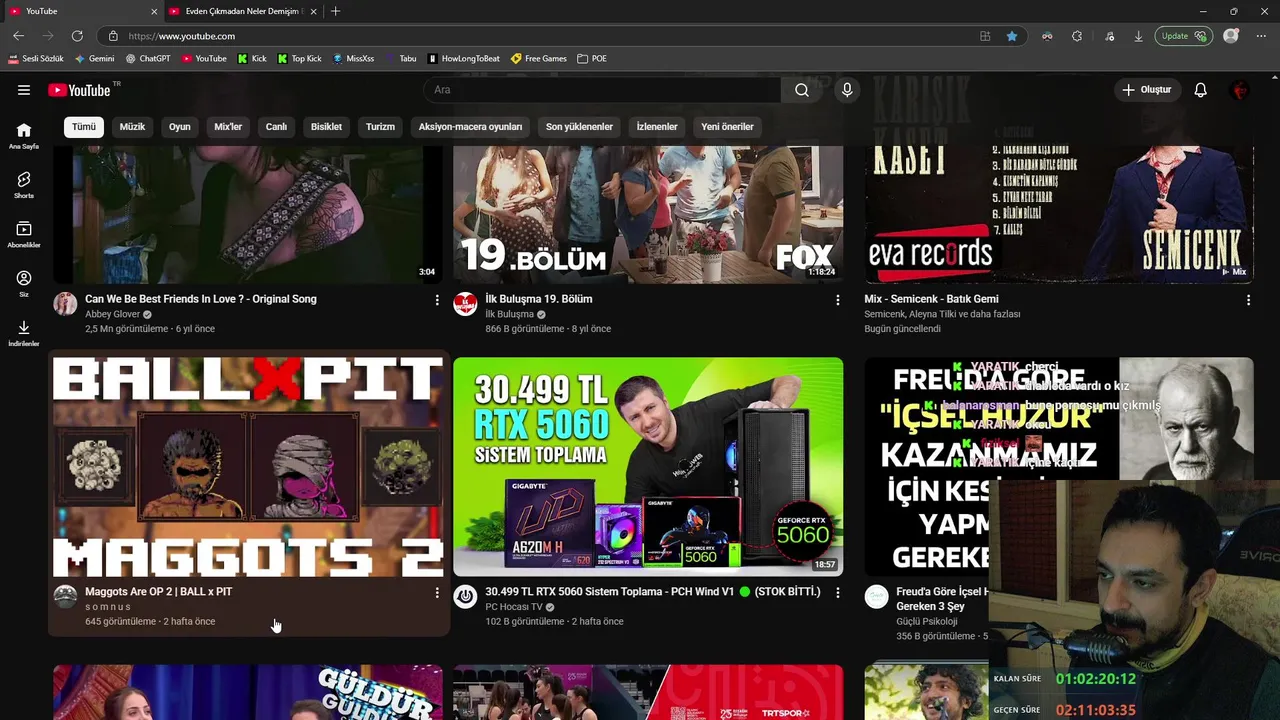Select the Oyun filter chip
This screenshot has width=1280, height=720.
(180, 127)
